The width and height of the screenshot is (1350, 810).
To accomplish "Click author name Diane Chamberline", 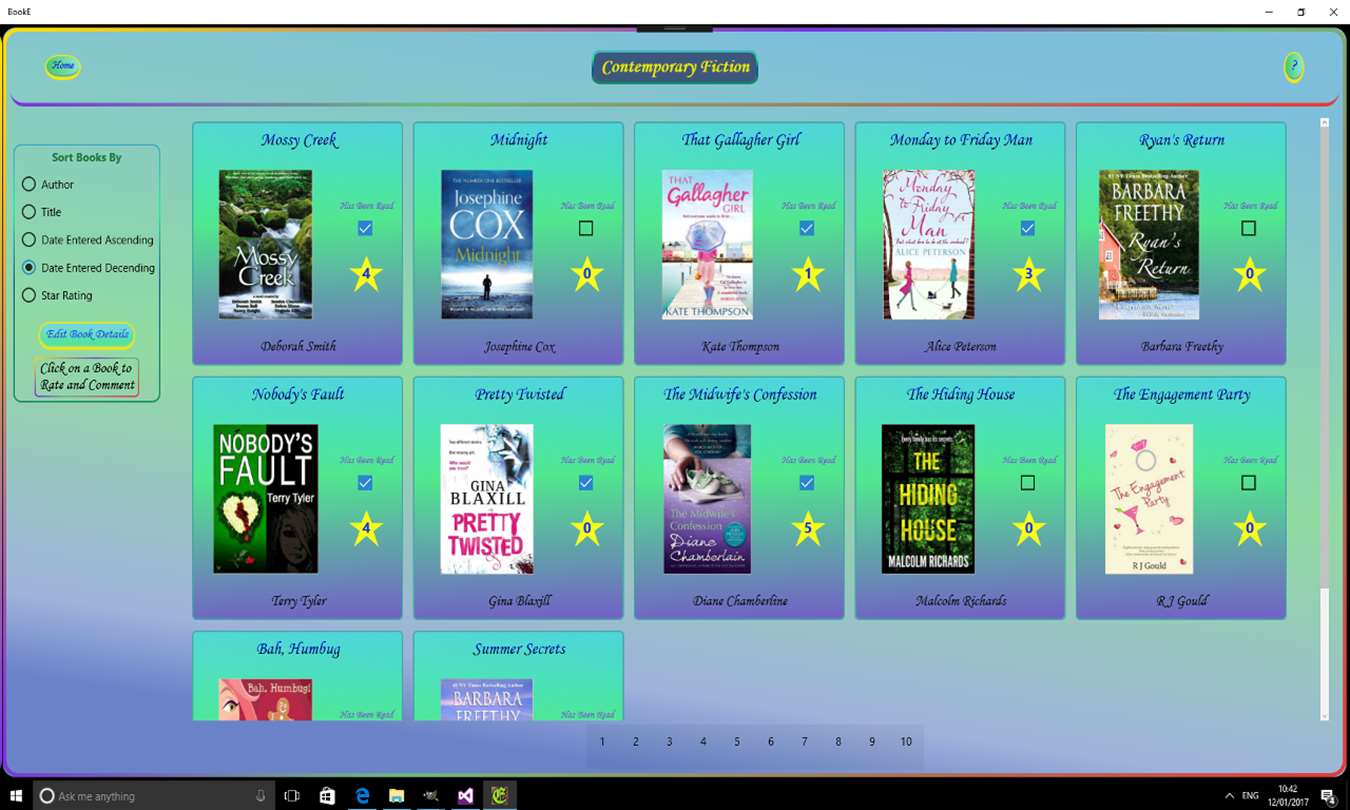I will coord(740,601).
